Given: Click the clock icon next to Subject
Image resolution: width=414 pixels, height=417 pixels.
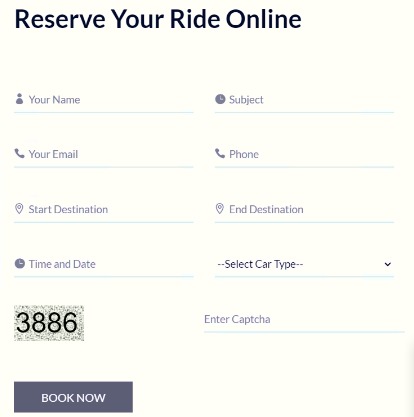Looking at the screenshot, I should [x=220, y=99].
